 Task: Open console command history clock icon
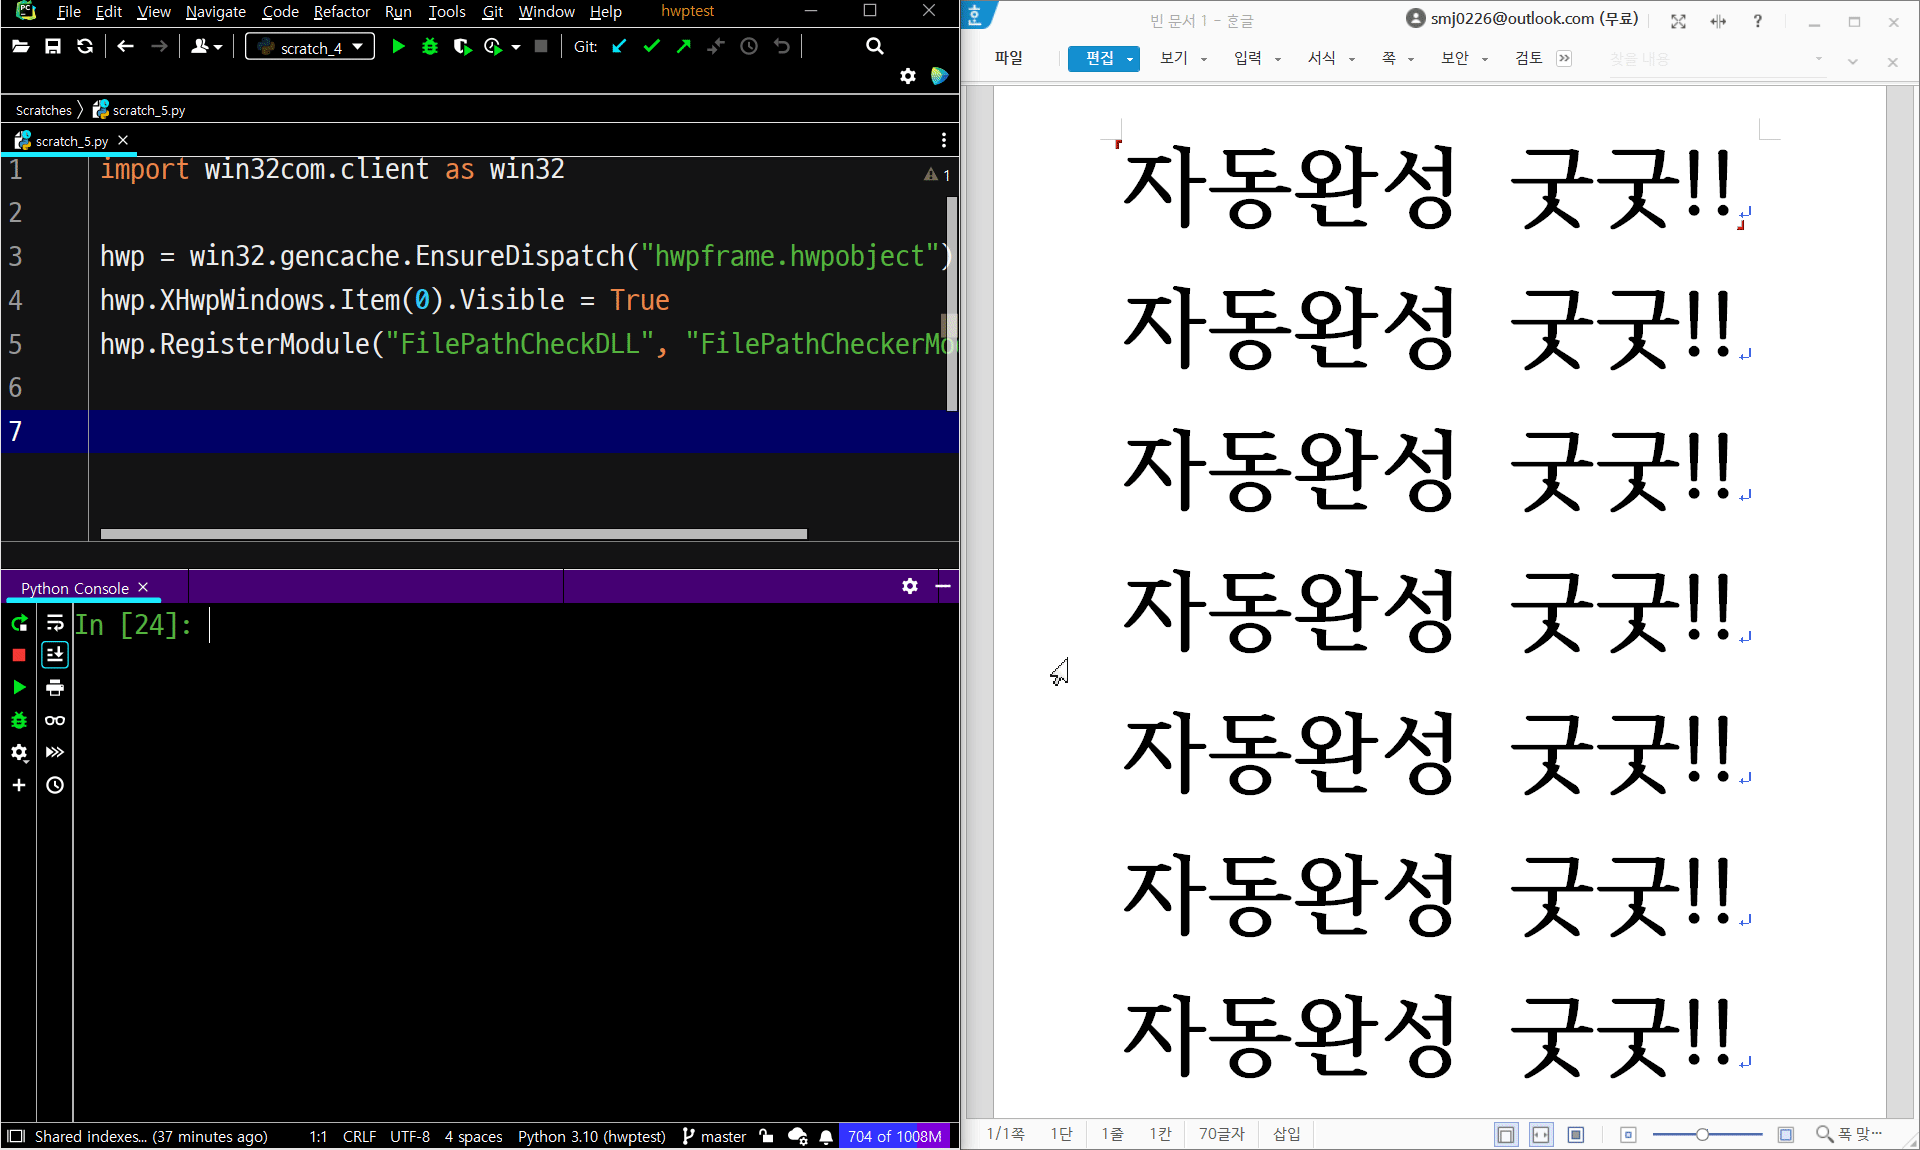[55, 785]
